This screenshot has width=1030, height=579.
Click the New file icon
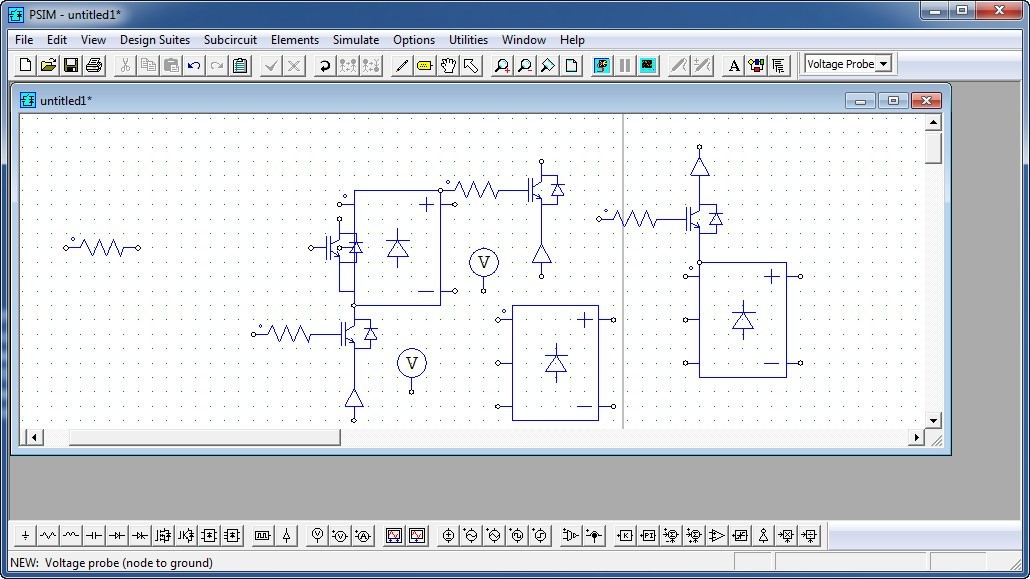pos(26,65)
